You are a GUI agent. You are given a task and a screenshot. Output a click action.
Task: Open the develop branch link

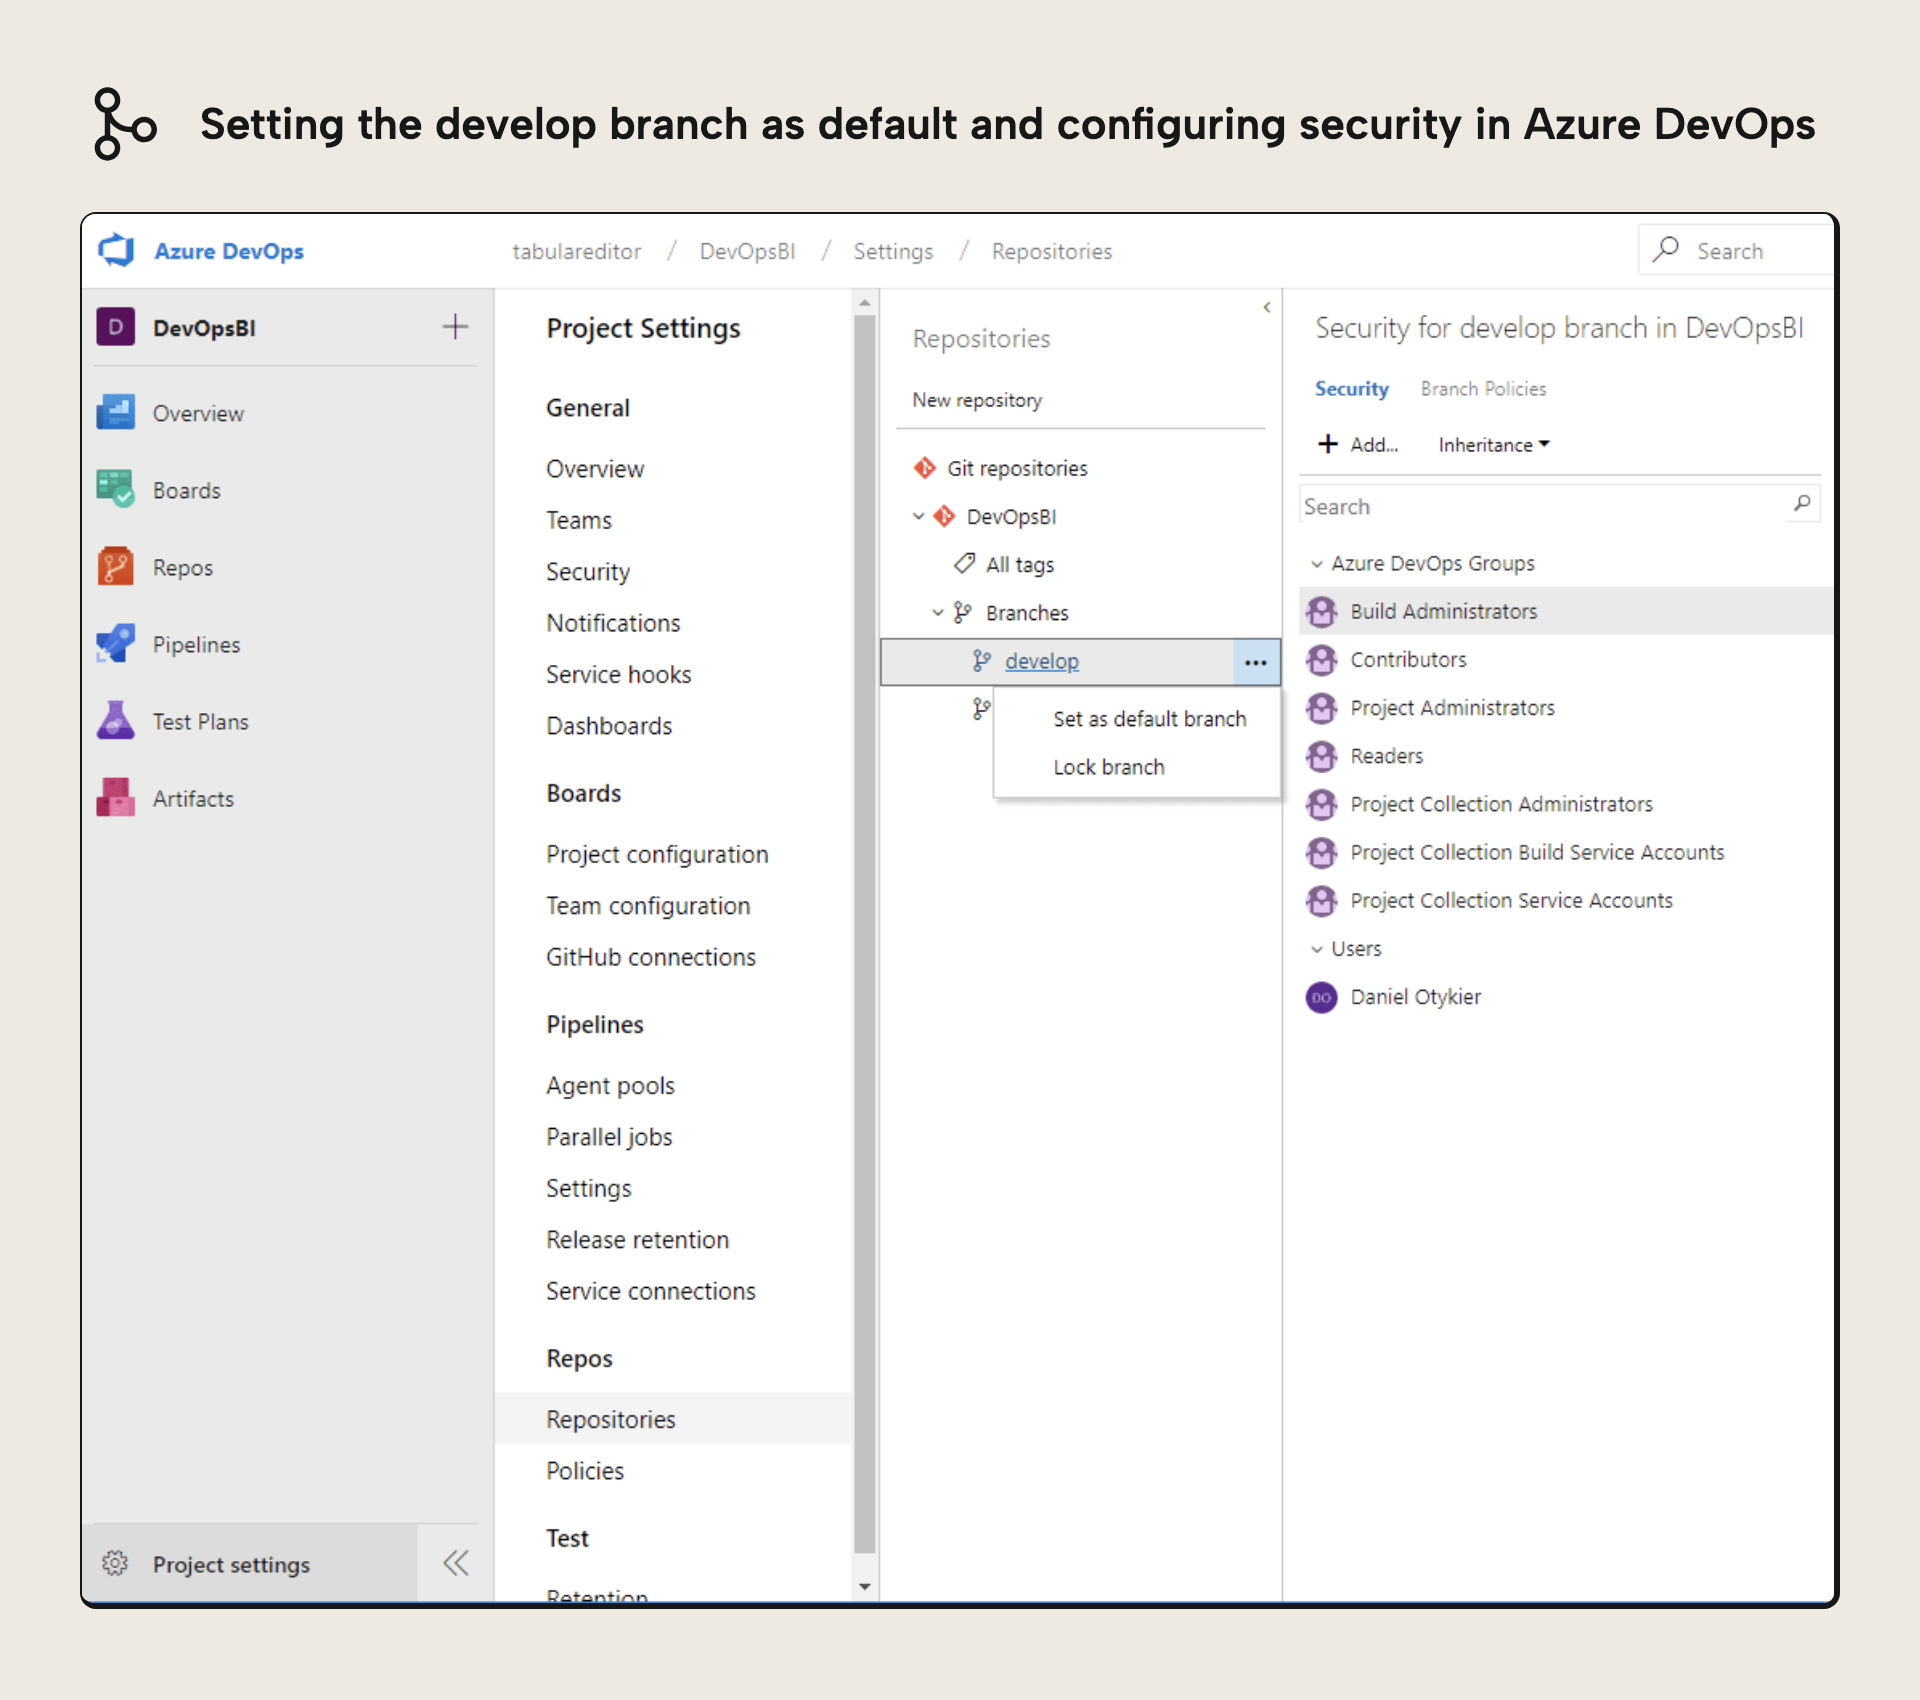pyautogui.click(x=1042, y=661)
